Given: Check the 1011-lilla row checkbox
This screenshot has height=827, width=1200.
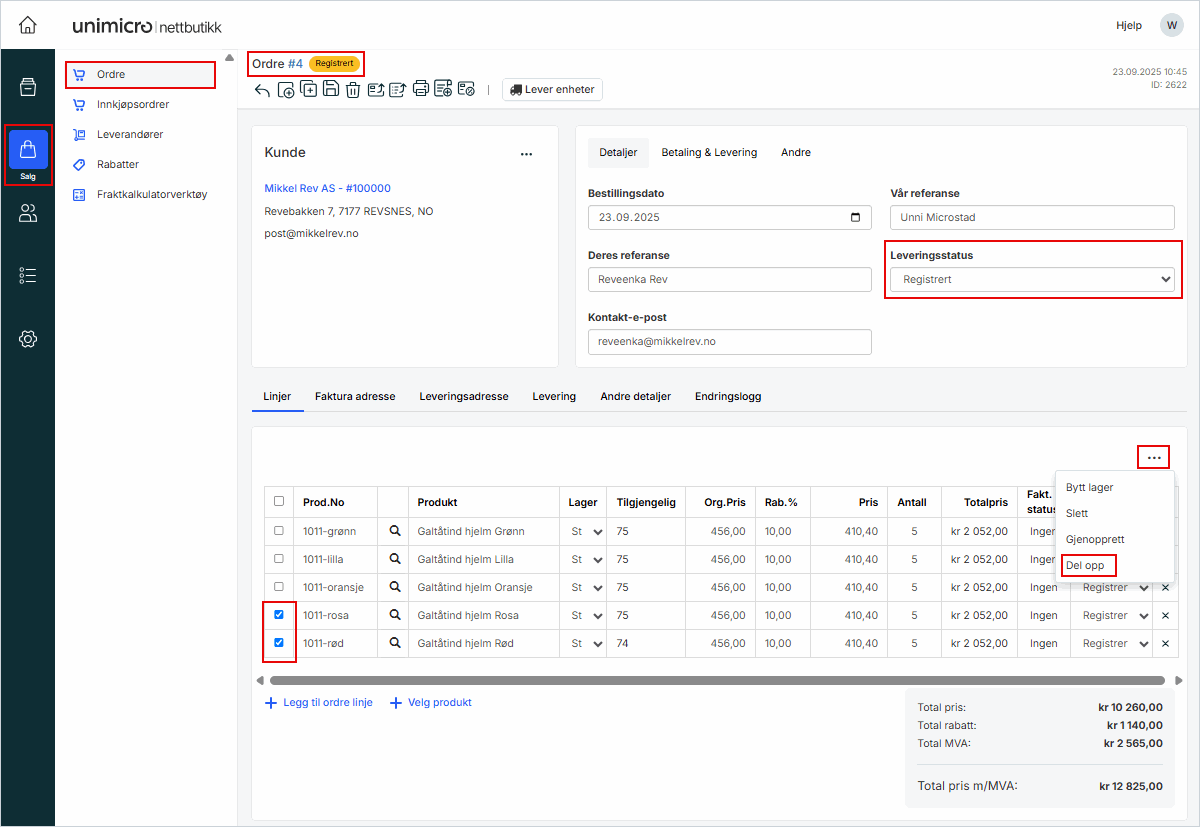Looking at the screenshot, I should [x=279, y=559].
